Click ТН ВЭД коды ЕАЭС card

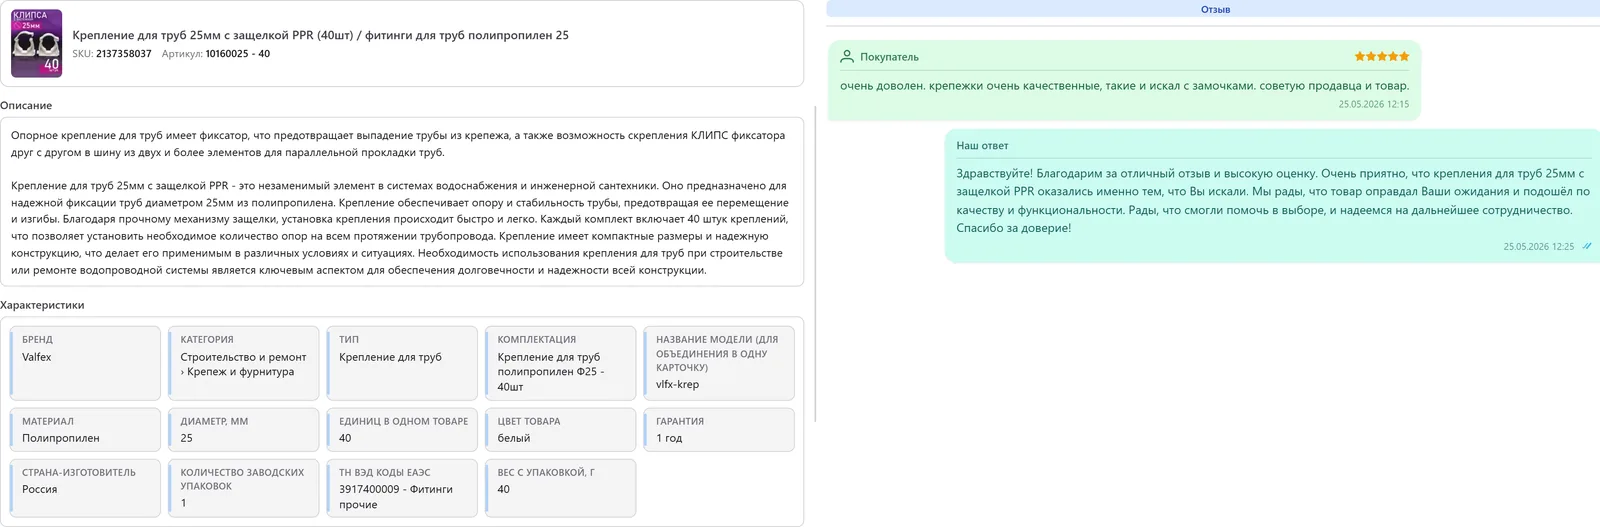402,488
